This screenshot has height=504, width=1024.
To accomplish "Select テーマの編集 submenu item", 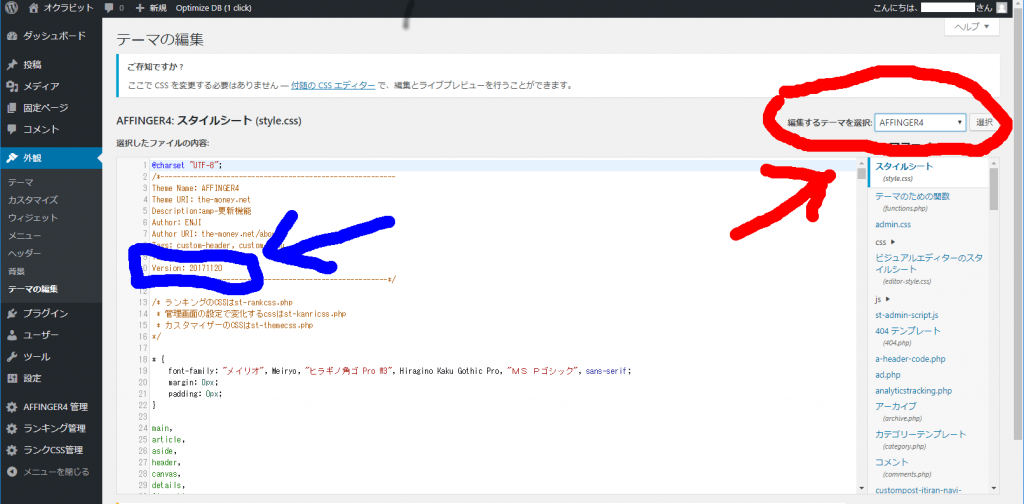I will click(33, 289).
